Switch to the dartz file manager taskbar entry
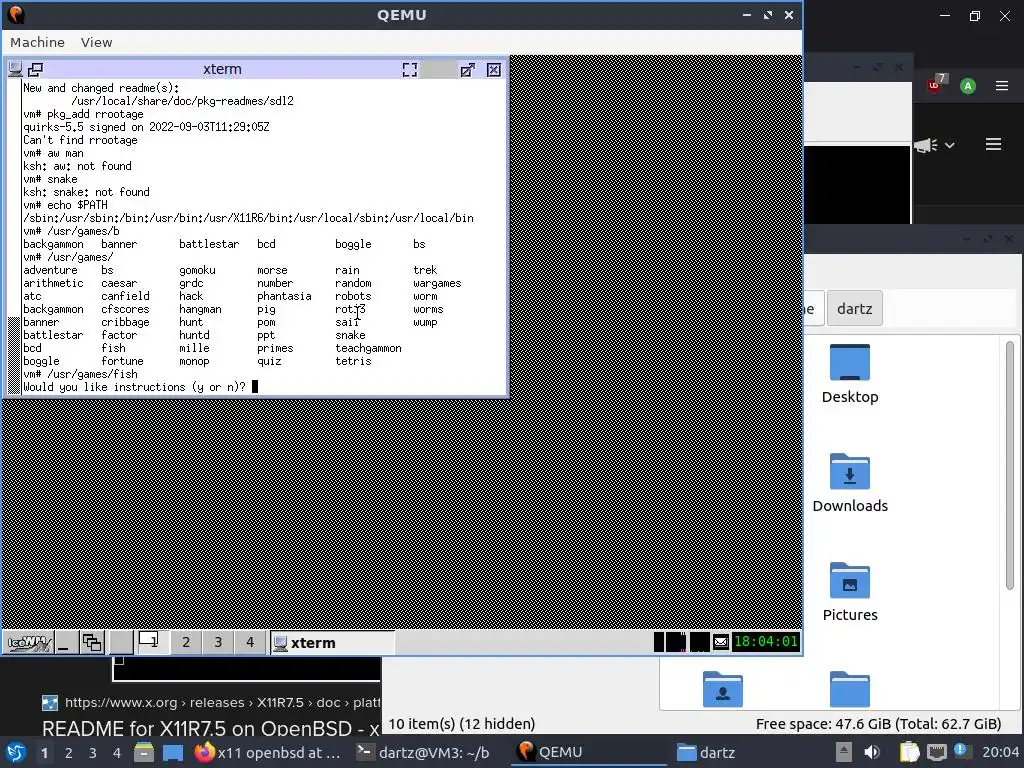 point(706,752)
